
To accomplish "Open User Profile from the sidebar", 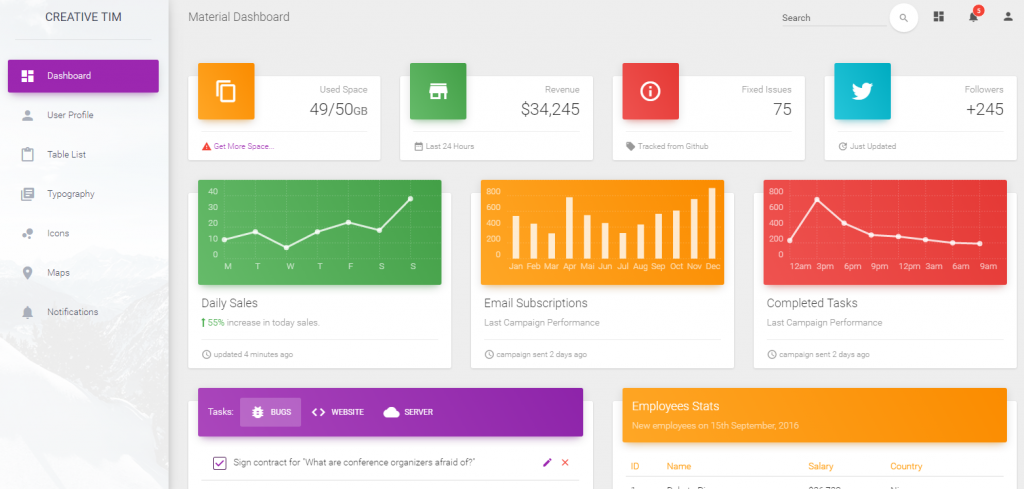I will [70, 115].
